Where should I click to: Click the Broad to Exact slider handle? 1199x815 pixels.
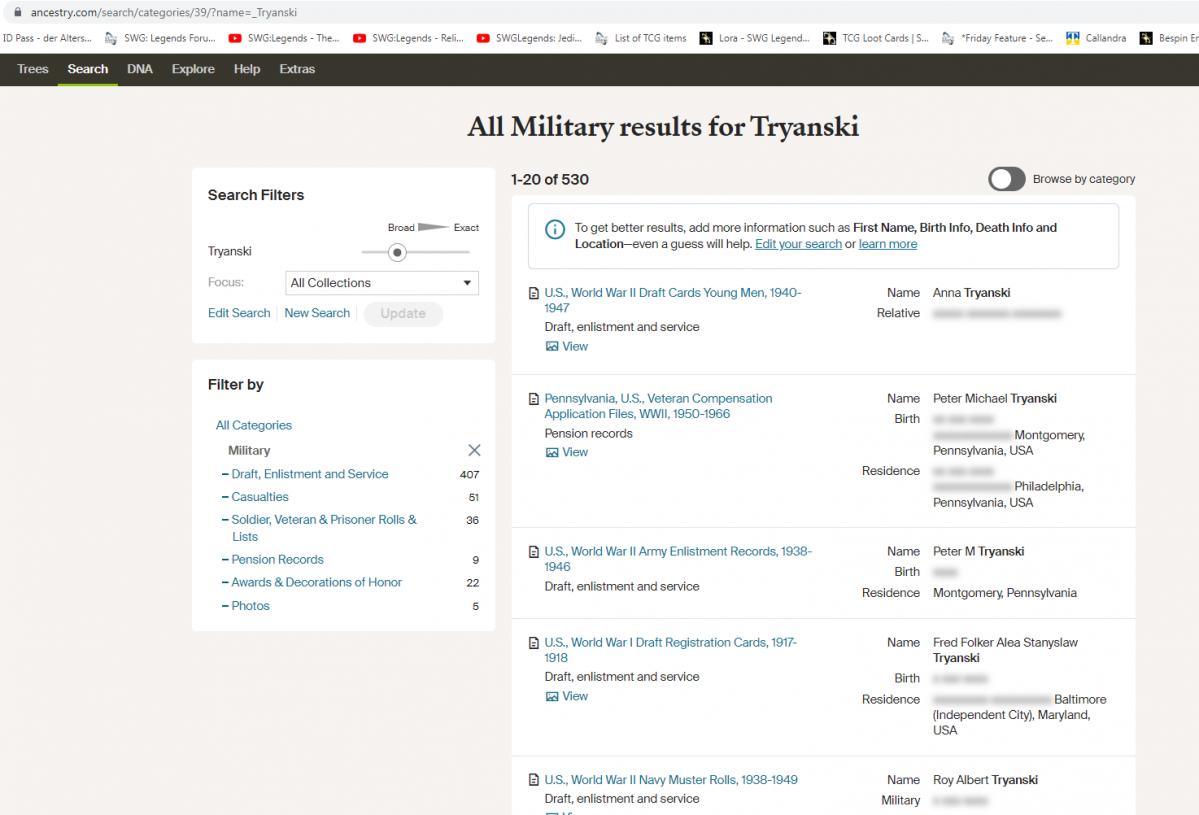point(397,252)
